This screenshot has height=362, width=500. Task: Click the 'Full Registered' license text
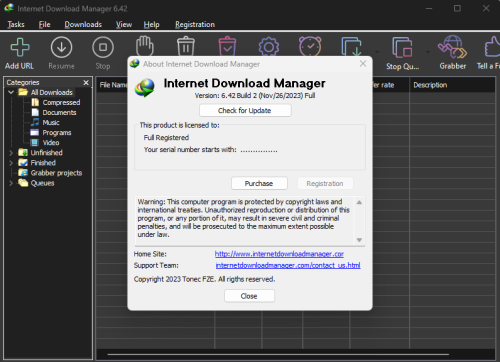(x=166, y=138)
